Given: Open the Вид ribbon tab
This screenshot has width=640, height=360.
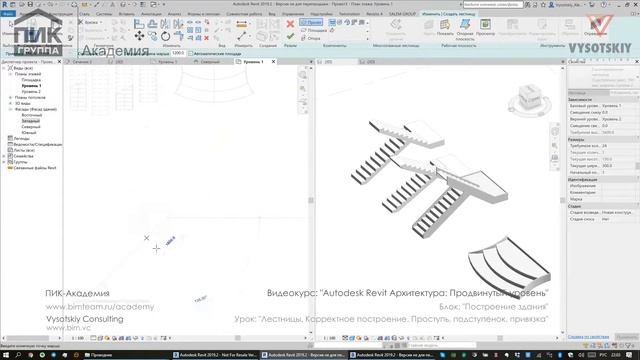Looking at the screenshot, I should (x=272, y=14).
